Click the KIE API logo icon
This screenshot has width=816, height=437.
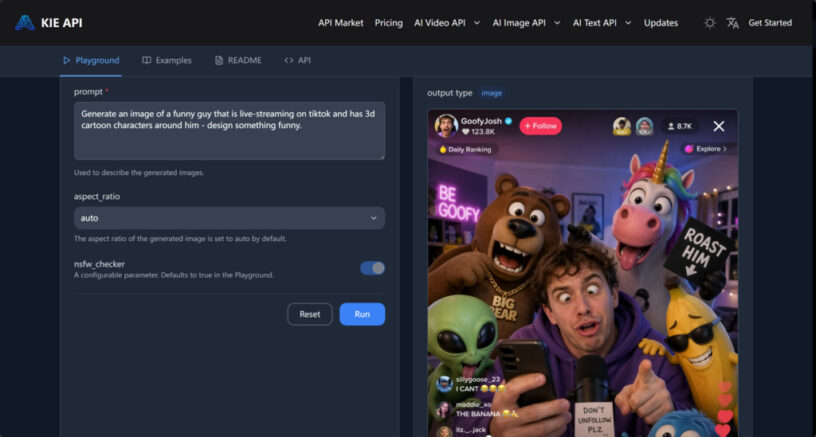pos(25,22)
